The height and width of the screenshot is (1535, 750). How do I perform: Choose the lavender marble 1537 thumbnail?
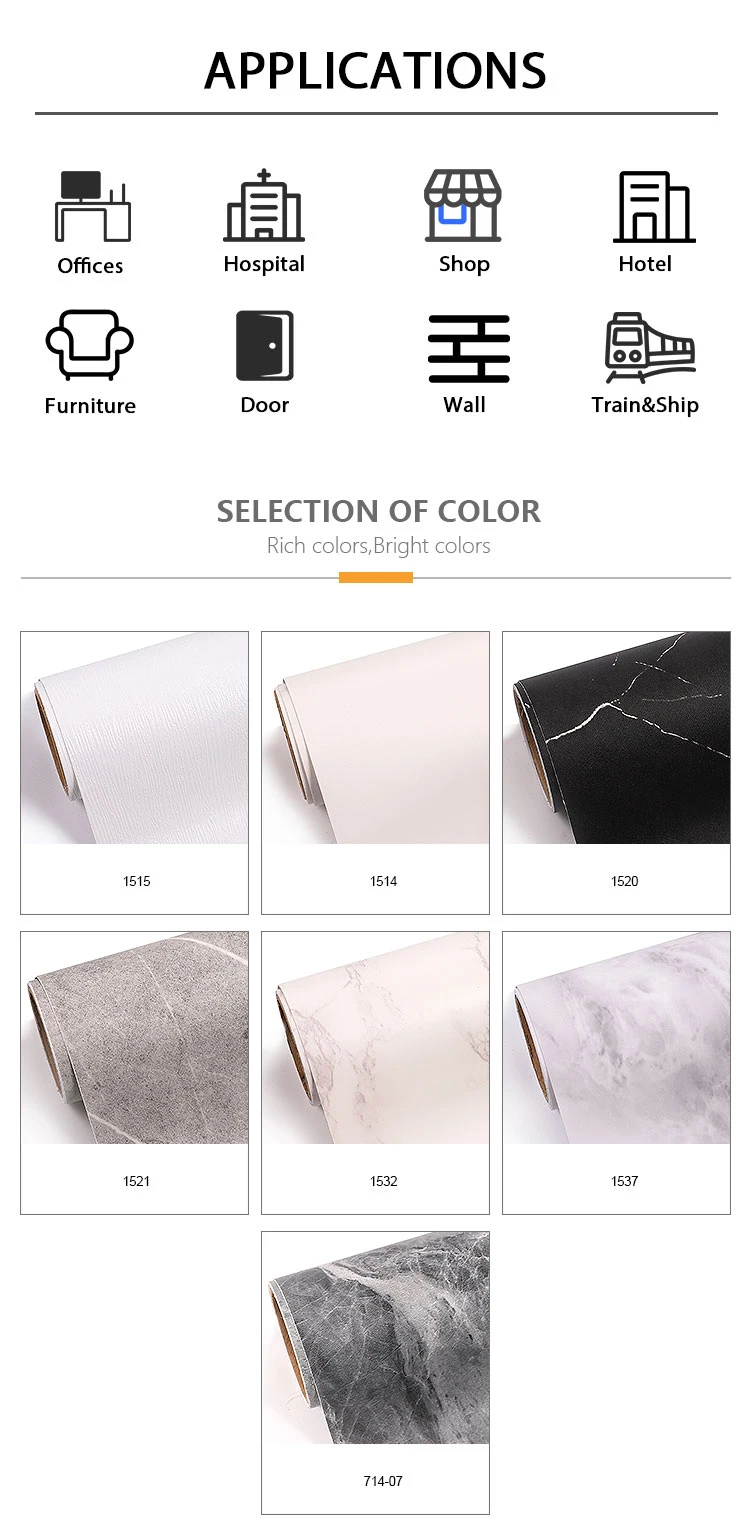point(617,1038)
